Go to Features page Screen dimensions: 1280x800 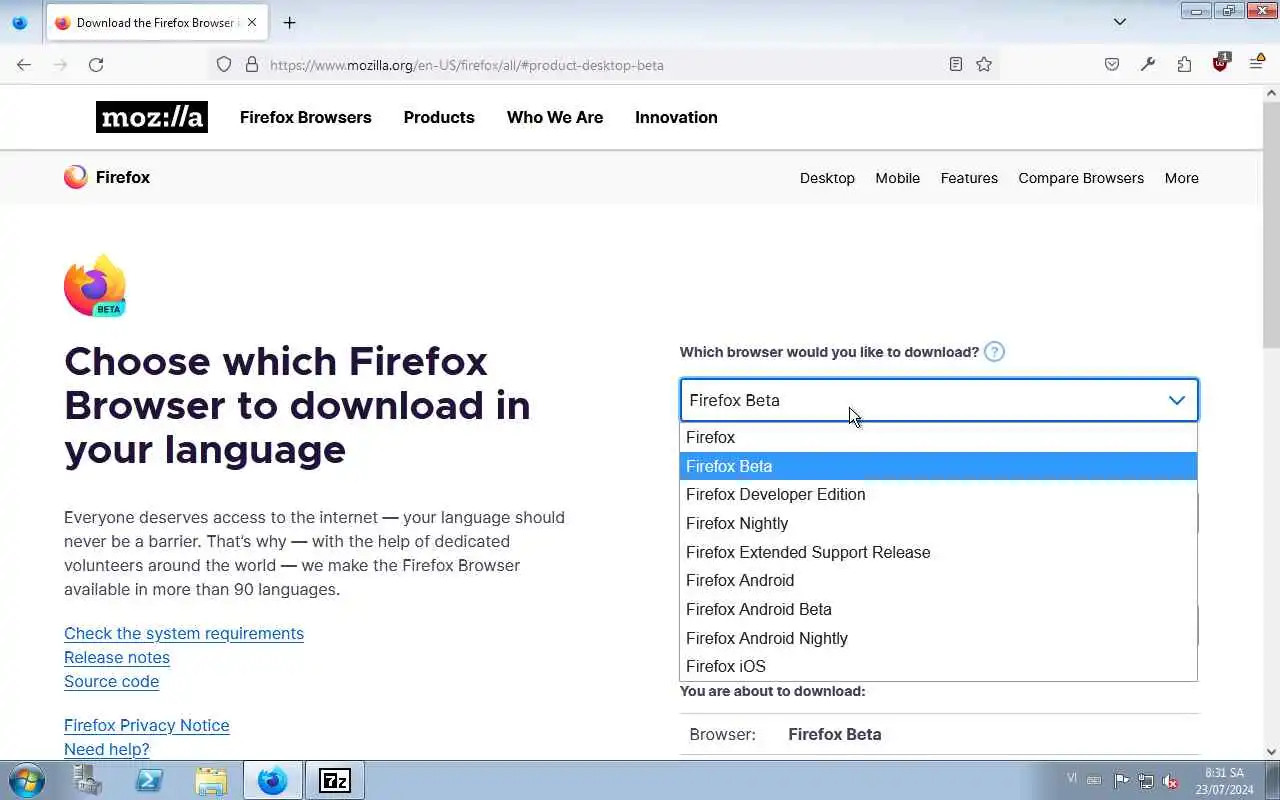(969, 178)
